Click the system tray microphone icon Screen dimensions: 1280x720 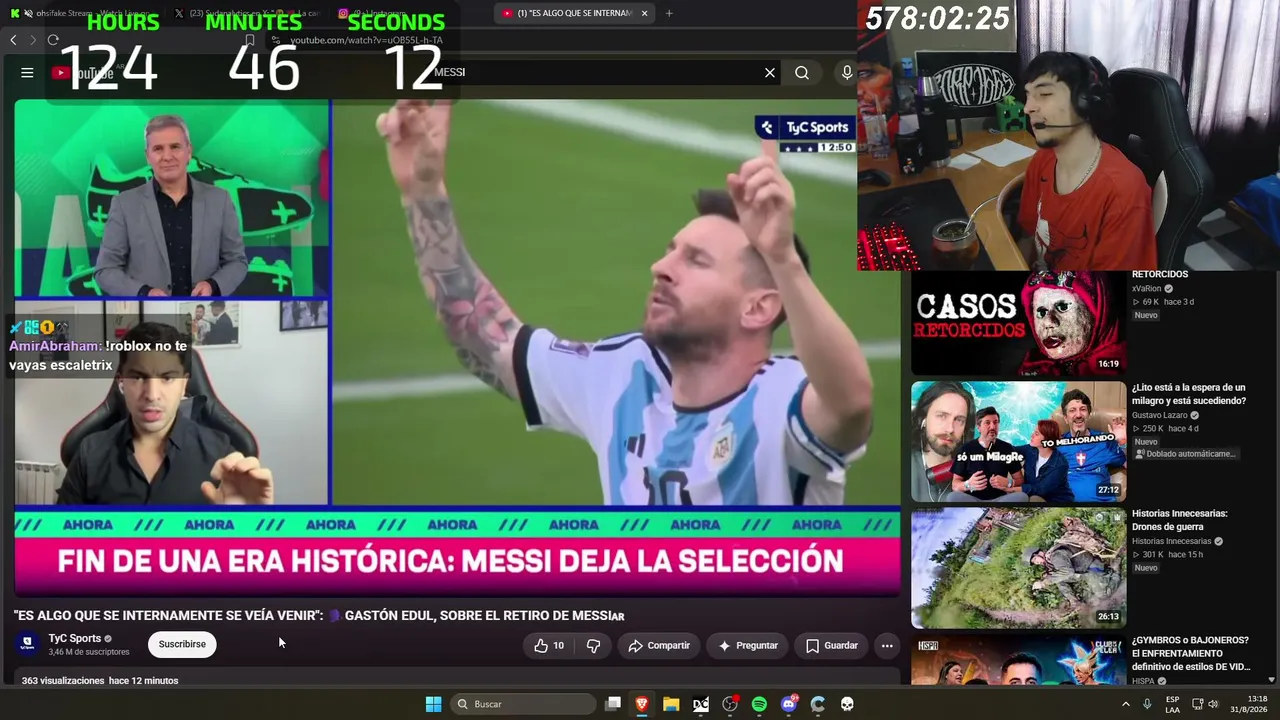(1147, 704)
